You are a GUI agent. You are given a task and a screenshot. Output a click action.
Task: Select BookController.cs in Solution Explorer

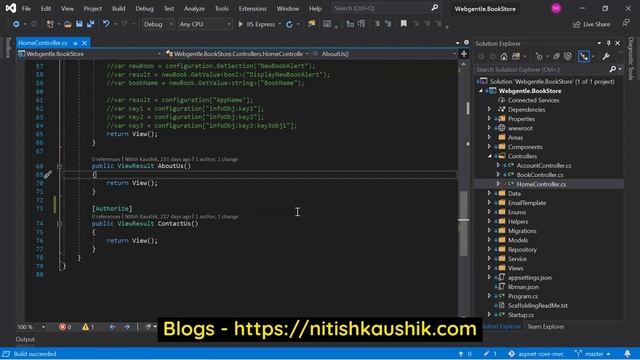tap(540, 175)
